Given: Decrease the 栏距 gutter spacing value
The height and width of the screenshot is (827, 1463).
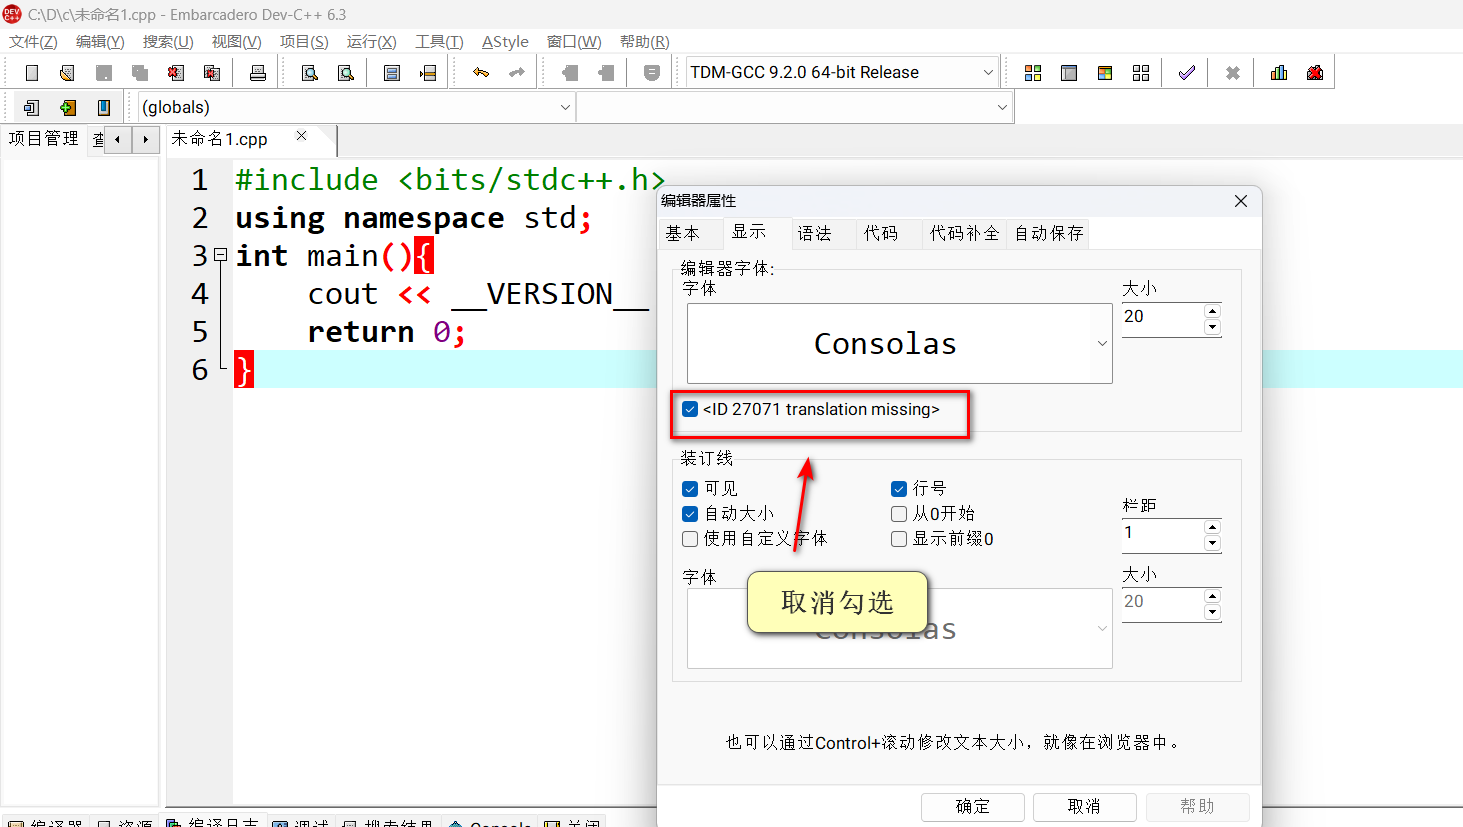Looking at the screenshot, I should click(x=1213, y=543).
